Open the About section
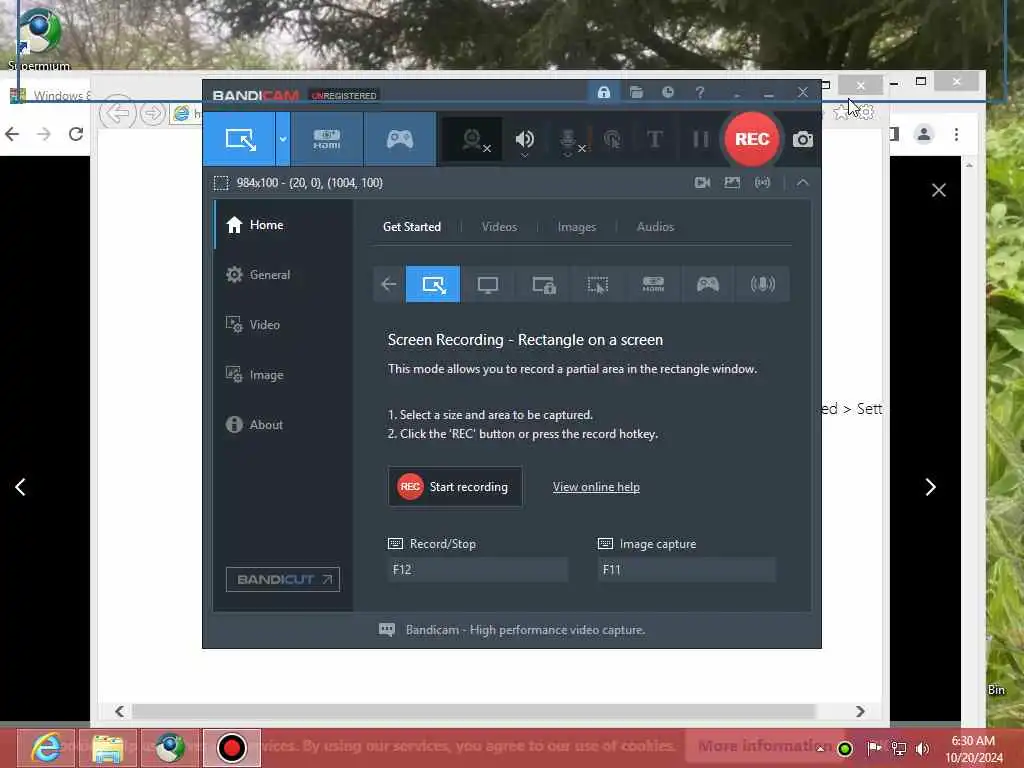Image resolution: width=1024 pixels, height=768 pixels. tap(283, 424)
